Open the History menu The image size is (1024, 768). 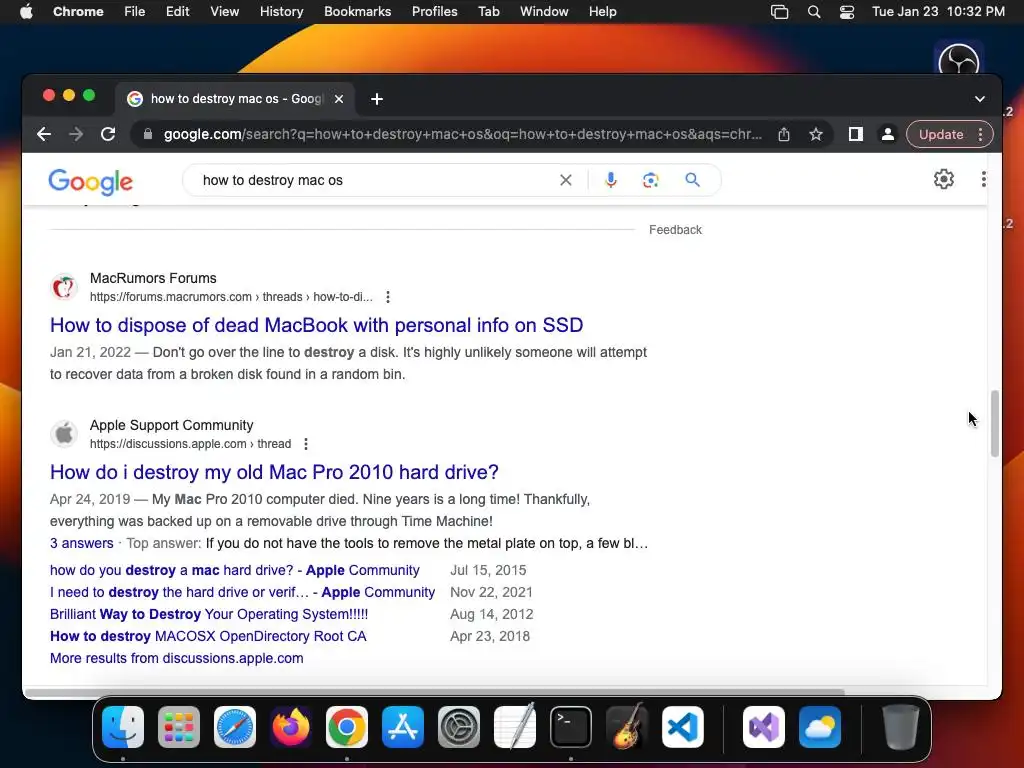coord(281,12)
